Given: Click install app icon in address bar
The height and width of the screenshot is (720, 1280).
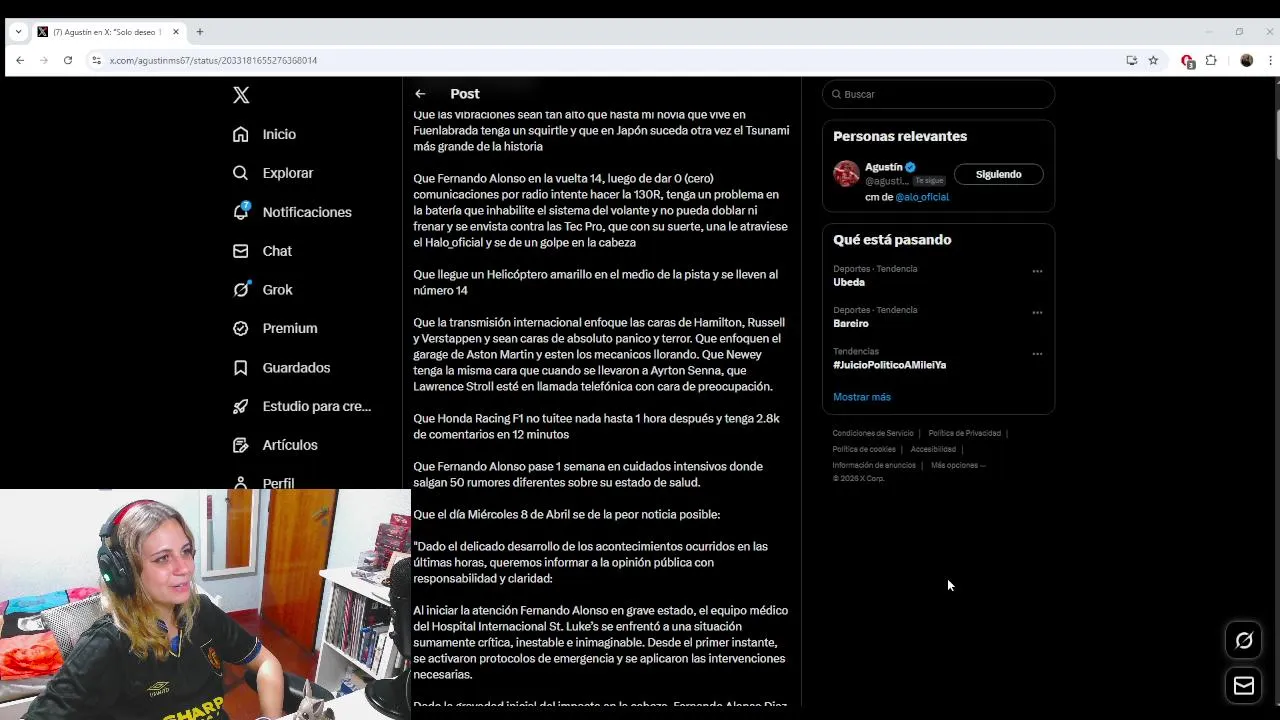Looking at the screenshot, I should click(x=1131, y=60).
